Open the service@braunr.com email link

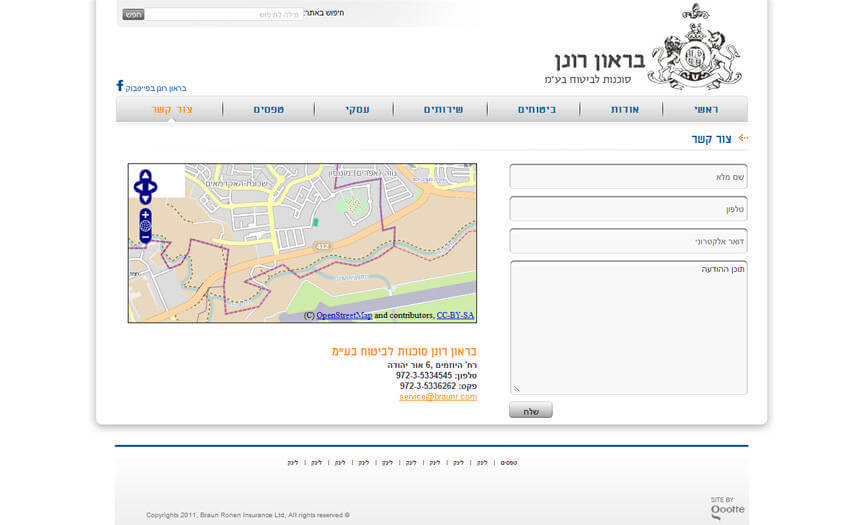[x=438, y=397]
